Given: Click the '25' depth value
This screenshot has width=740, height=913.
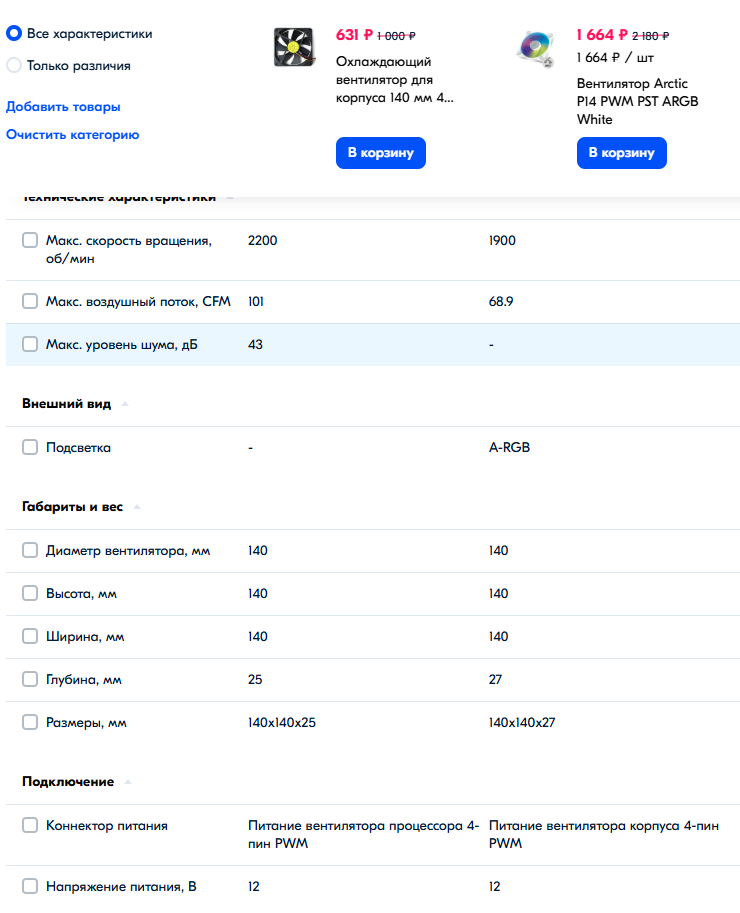Looking at the screenshot, I should [255, 680].
